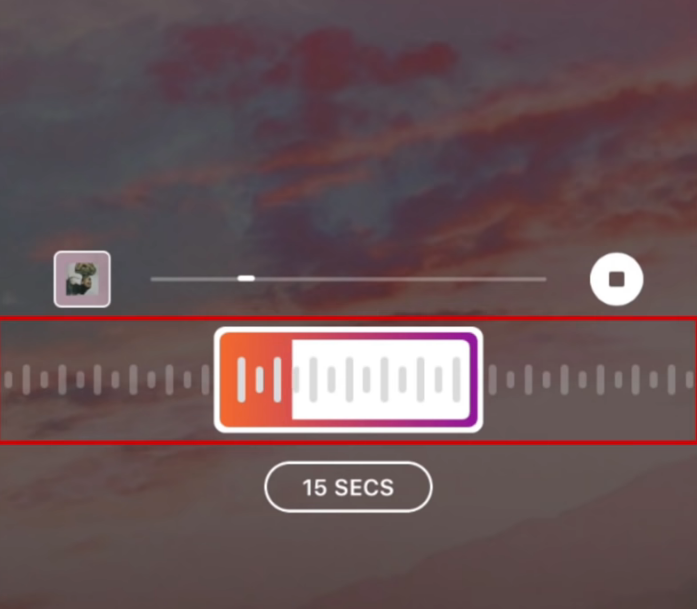Tap the first faded waveform bar
Image resolution: width=697 pixels, height=609 pixels.
8,380
